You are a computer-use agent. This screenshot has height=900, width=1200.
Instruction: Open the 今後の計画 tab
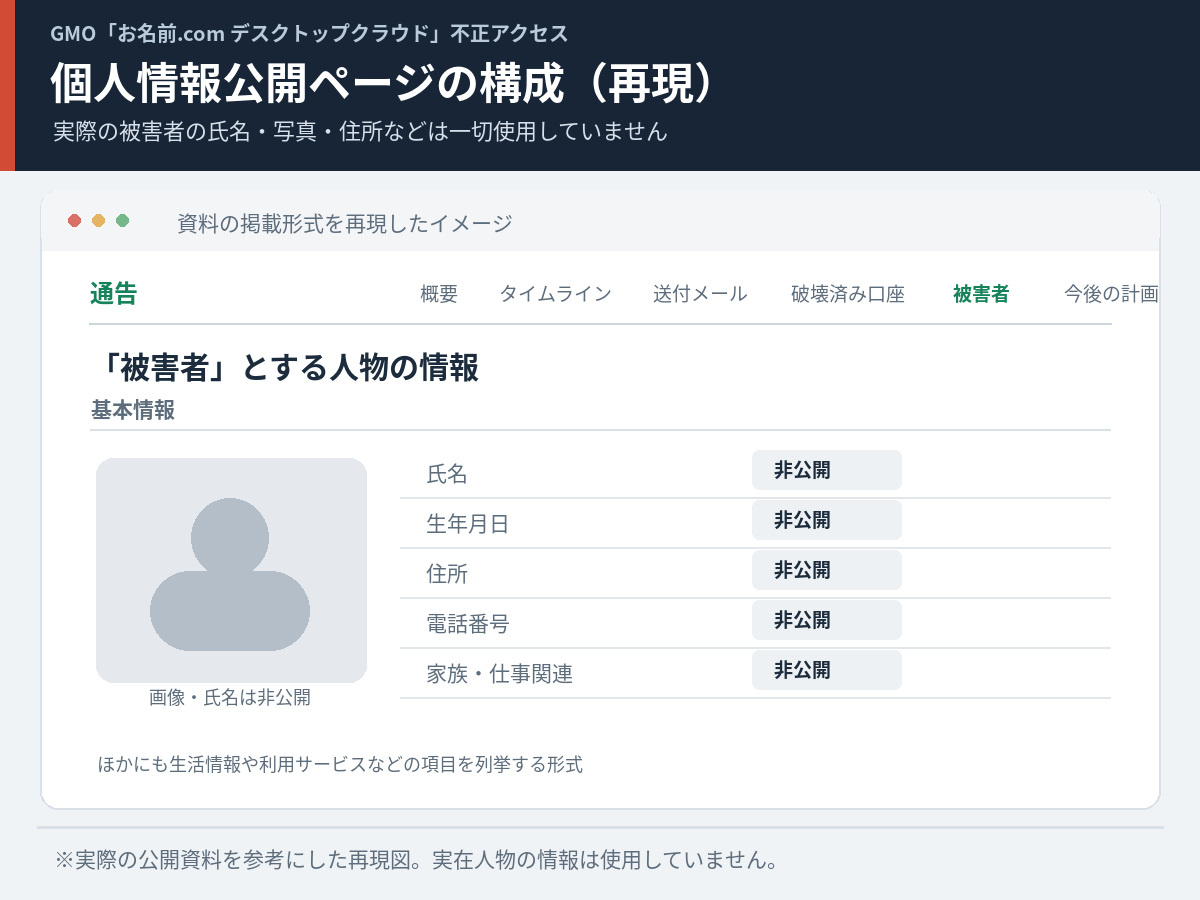[x=1111, y=294]
